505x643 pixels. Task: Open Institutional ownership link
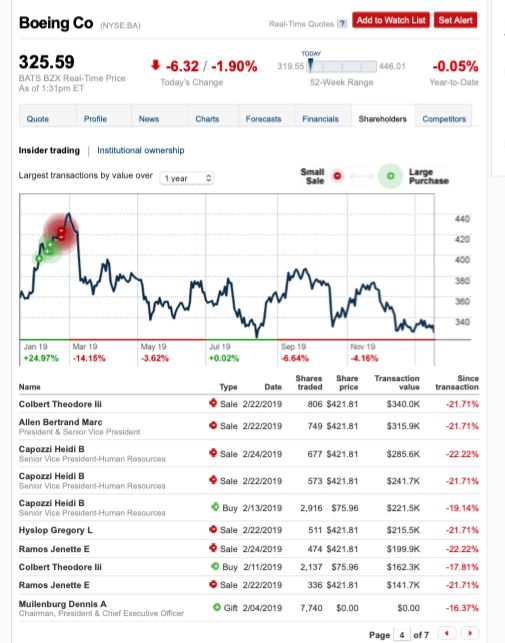click(141, 150)
